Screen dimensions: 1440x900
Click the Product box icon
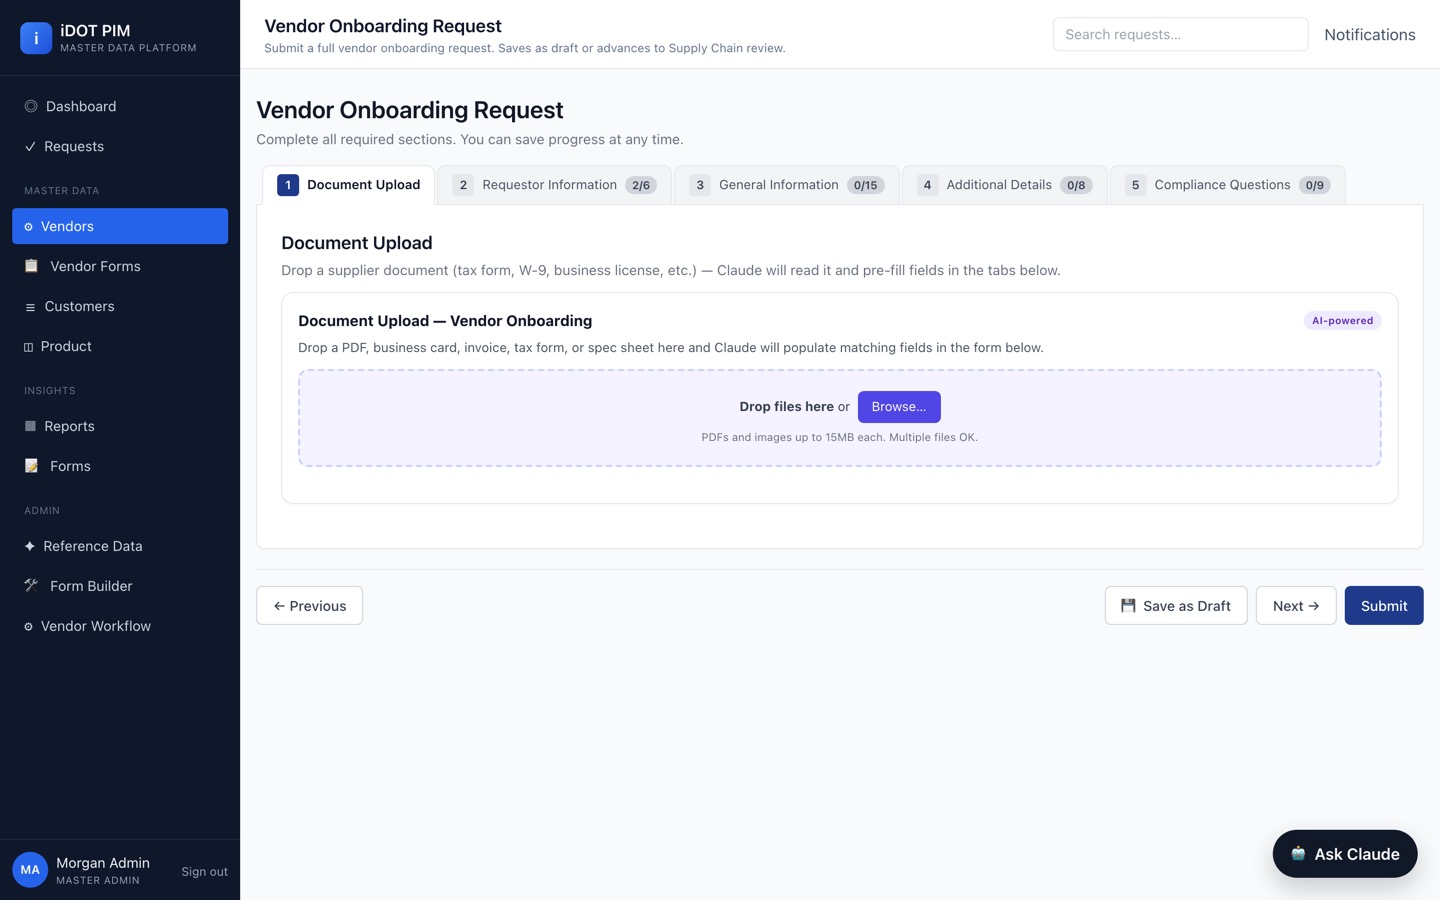pos(28,347)
